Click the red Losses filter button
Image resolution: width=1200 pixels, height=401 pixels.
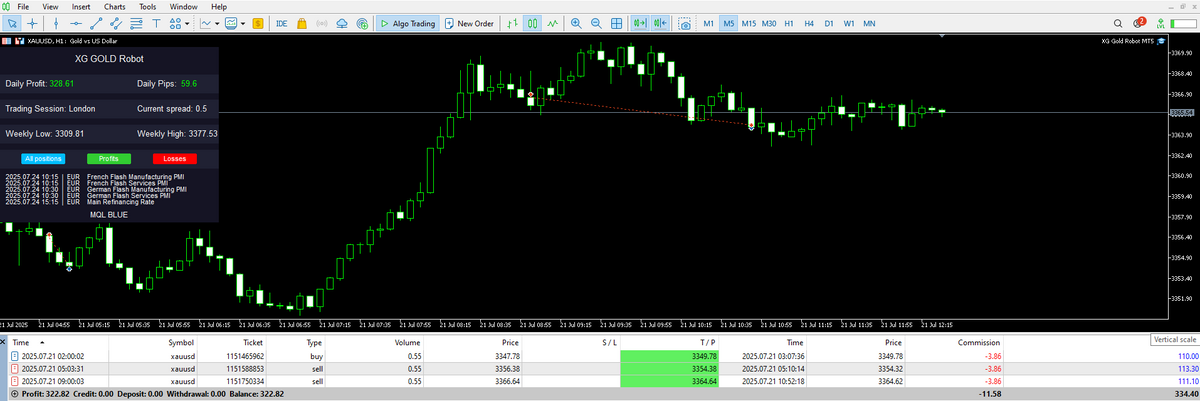pyautogui.click(x=175, y=158)
